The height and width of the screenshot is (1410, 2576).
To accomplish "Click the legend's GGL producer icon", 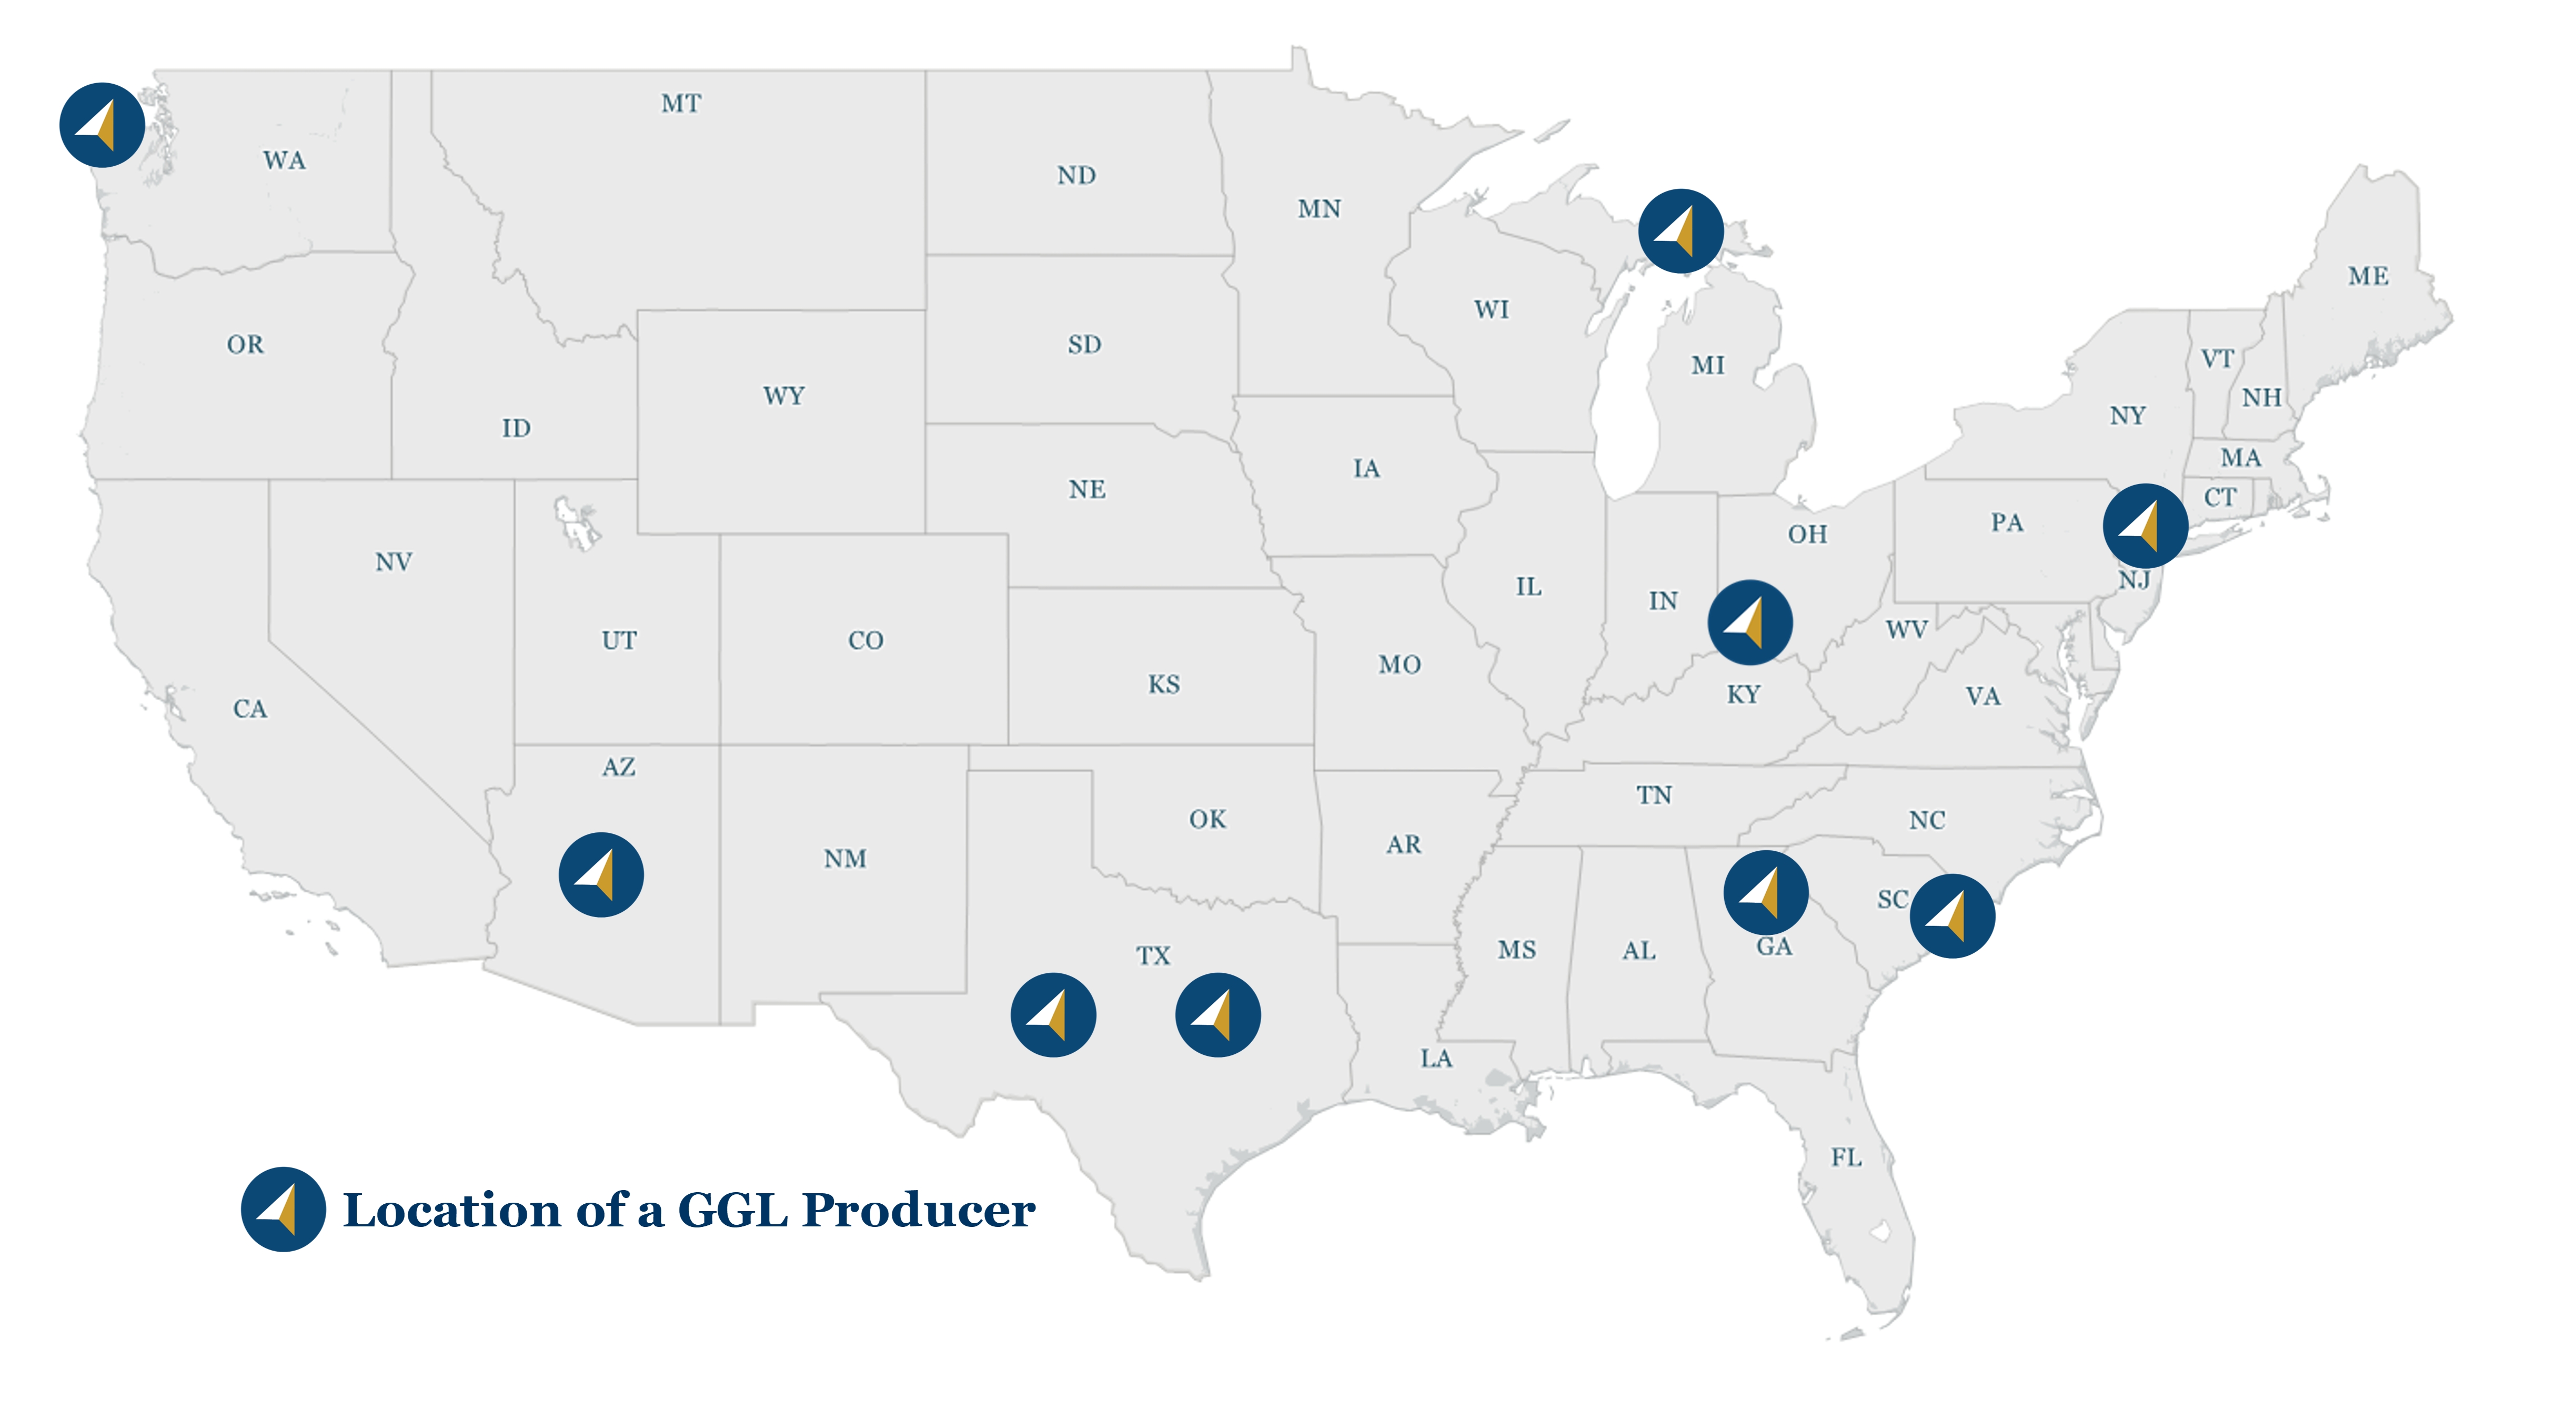I will point(283,1209).
